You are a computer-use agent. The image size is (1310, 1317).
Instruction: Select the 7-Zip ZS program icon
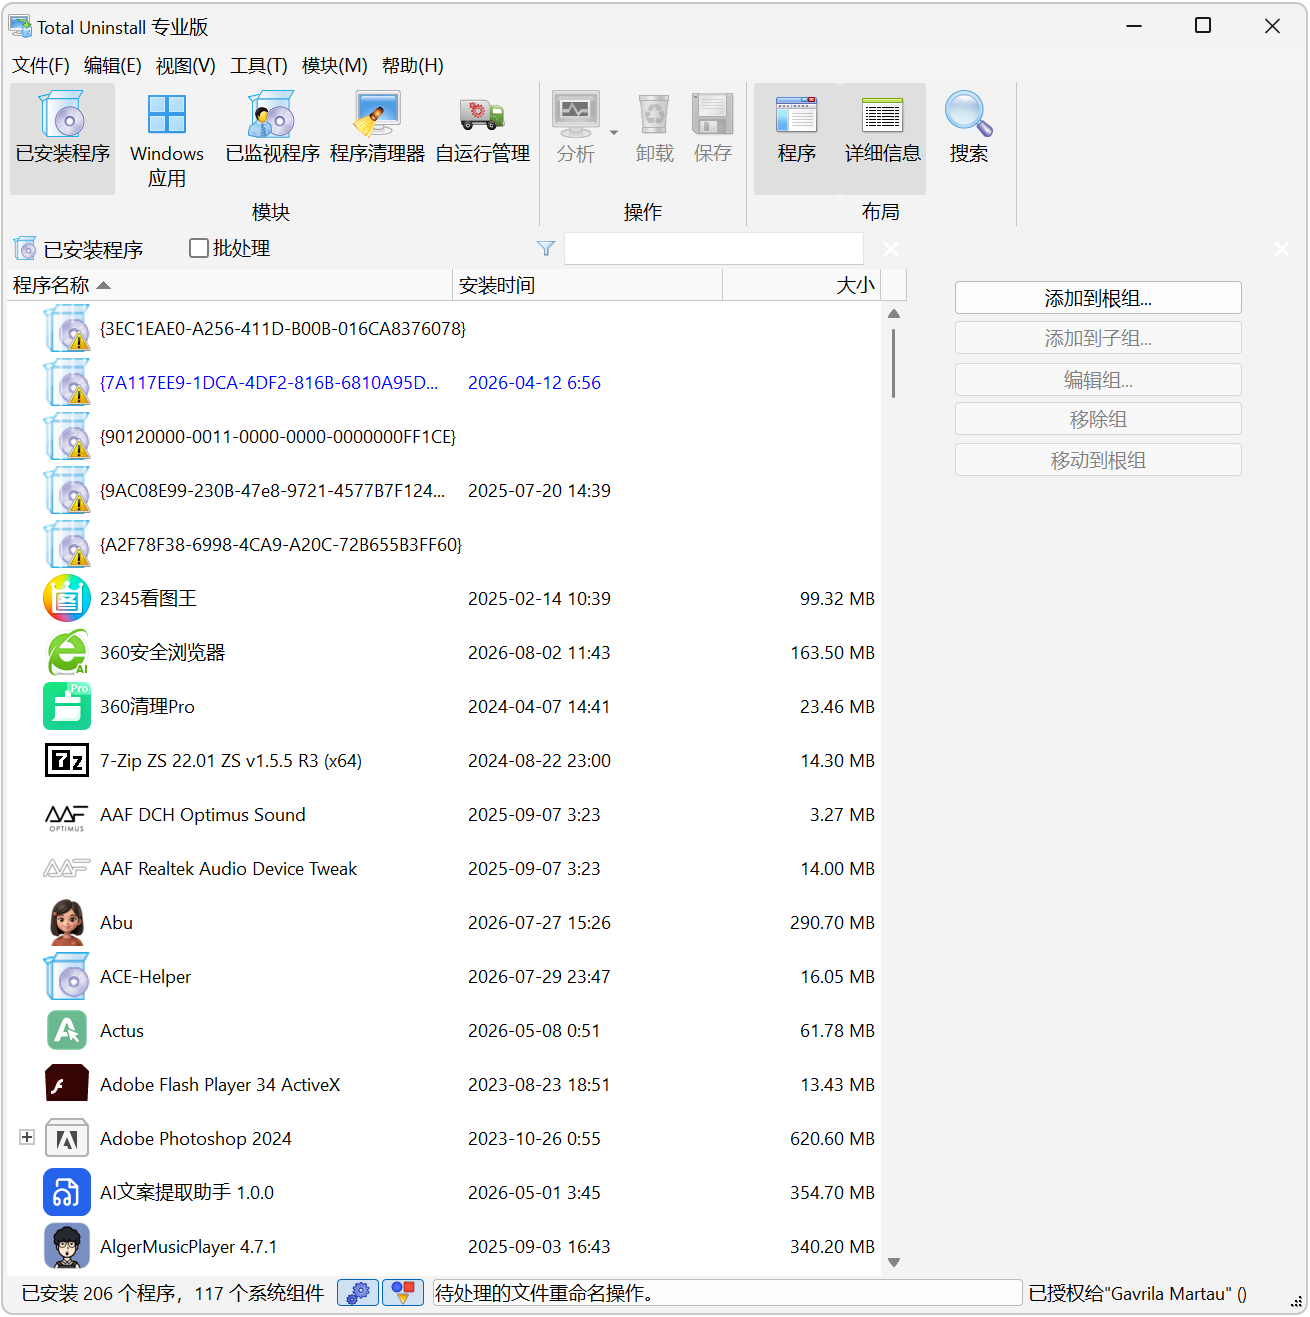pos(67,760)
